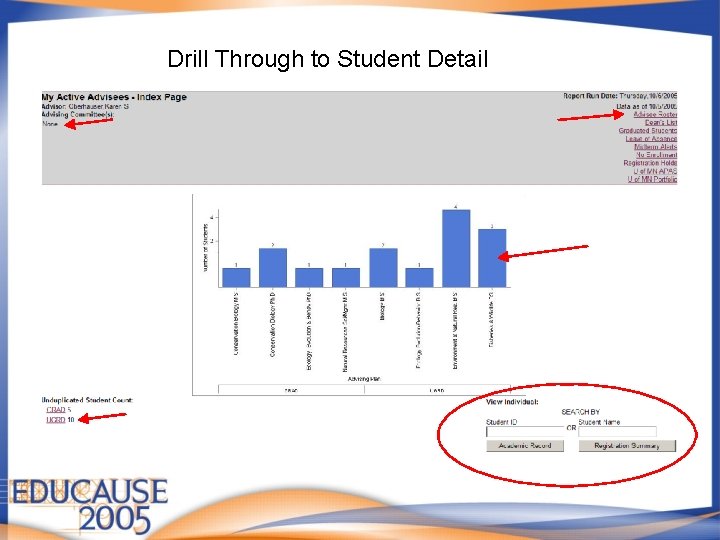This screenshot has height=540, width=720.
Task: Click the Academic Record button
Action: coord(525,445)
